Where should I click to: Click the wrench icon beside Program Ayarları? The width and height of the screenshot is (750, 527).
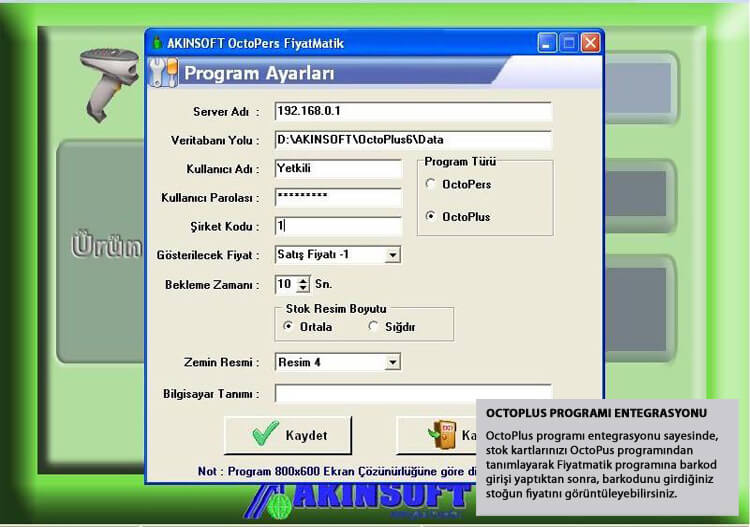[163, 73]
